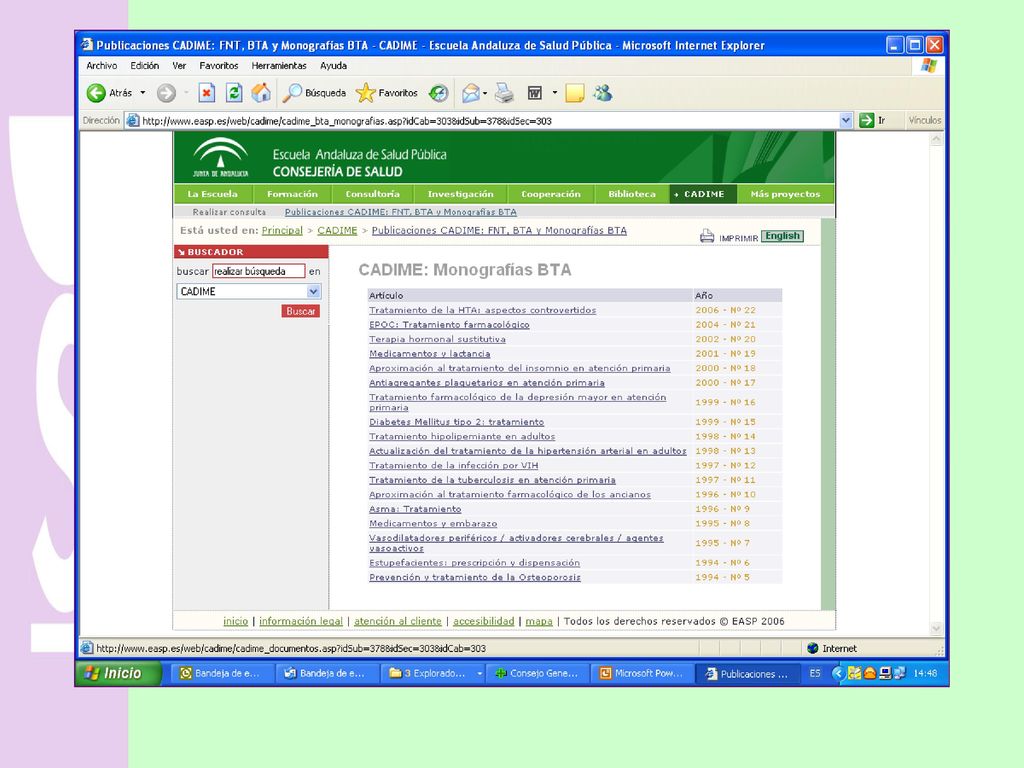Switch the page language to English
Viewport: 1024px width, 768px height.
(x=782, y=236)
